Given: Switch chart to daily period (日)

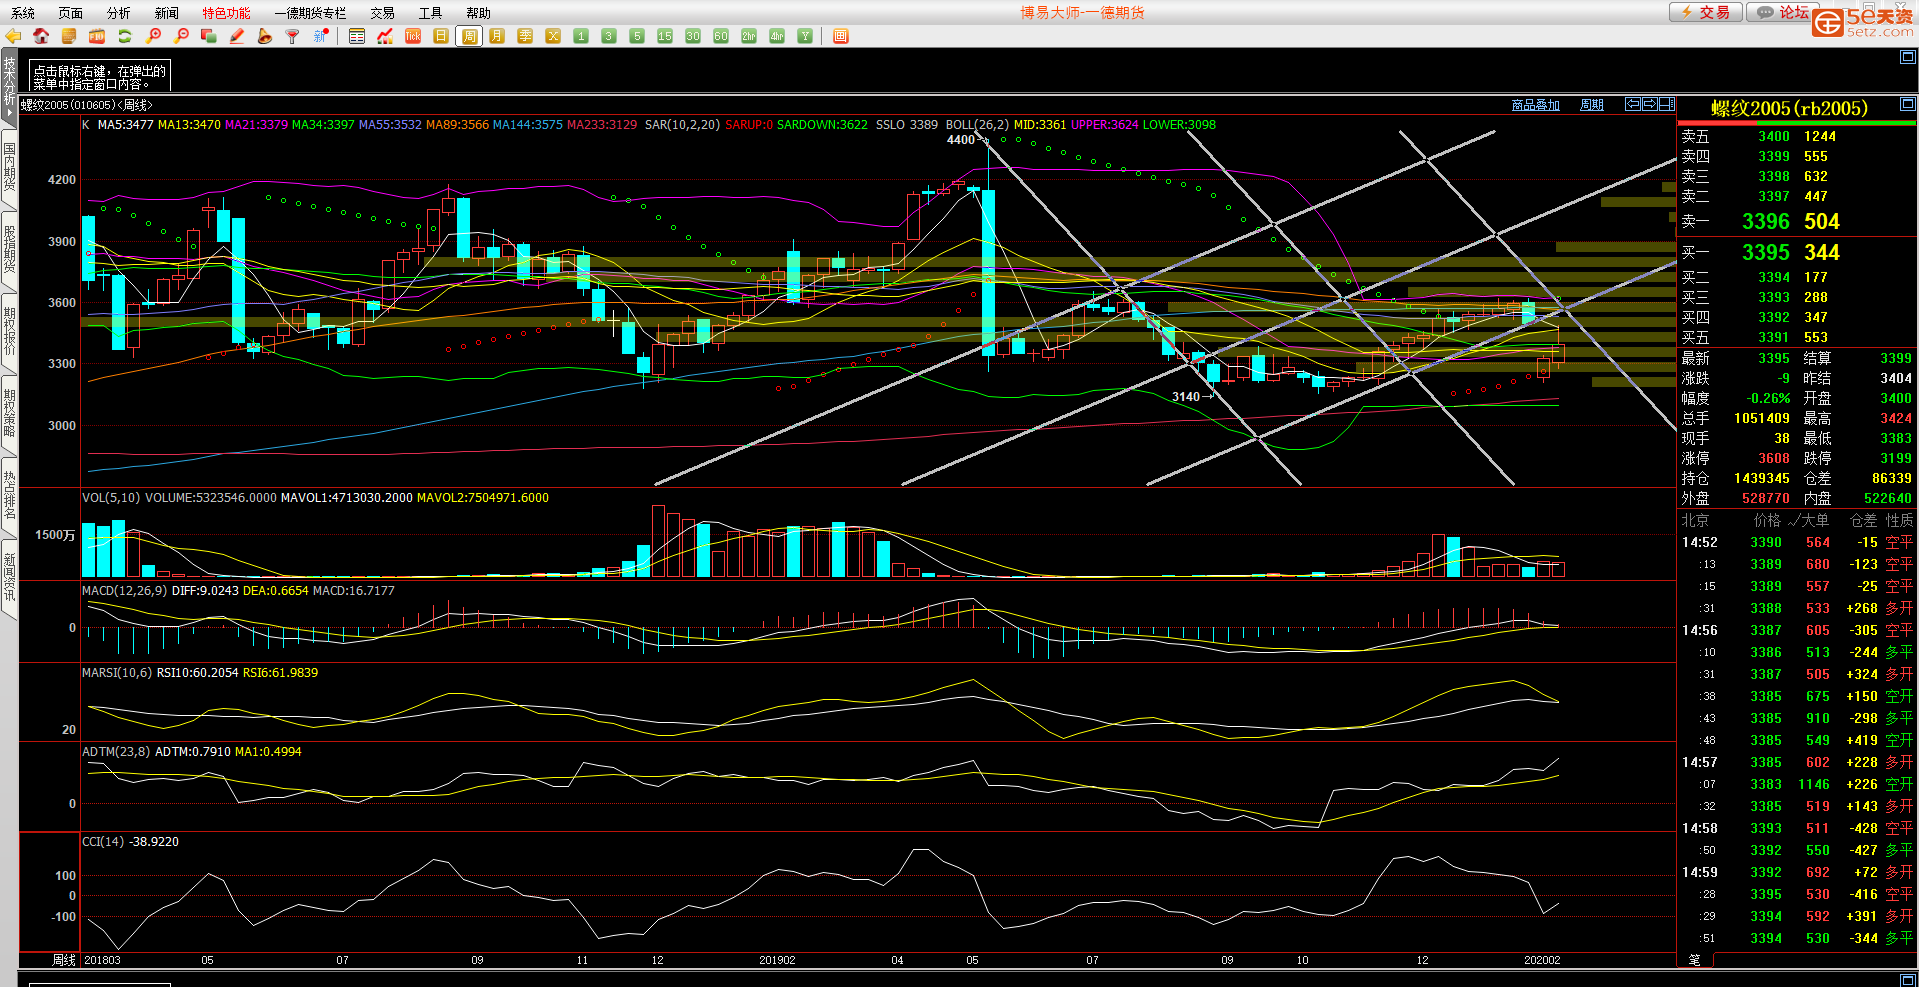Looking at the screenshot, I should point(441,36).
